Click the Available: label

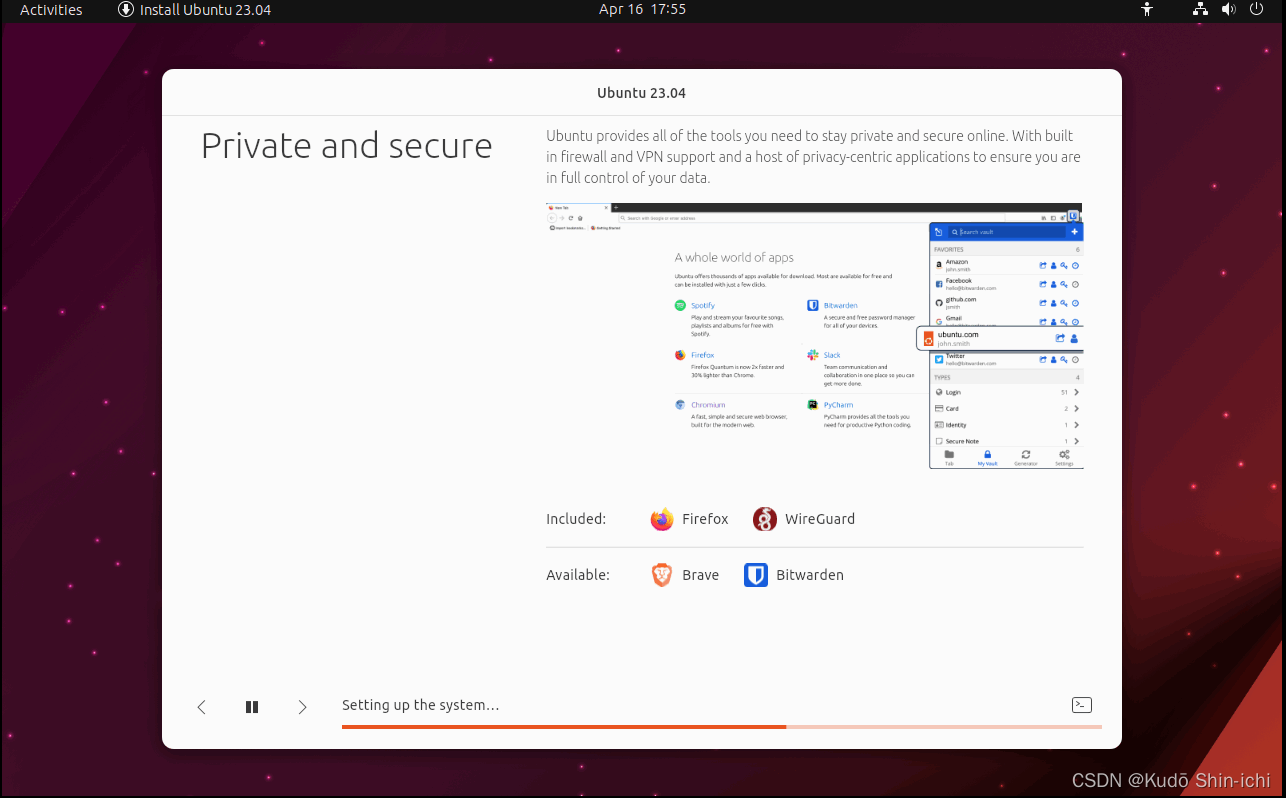point(578,575)
